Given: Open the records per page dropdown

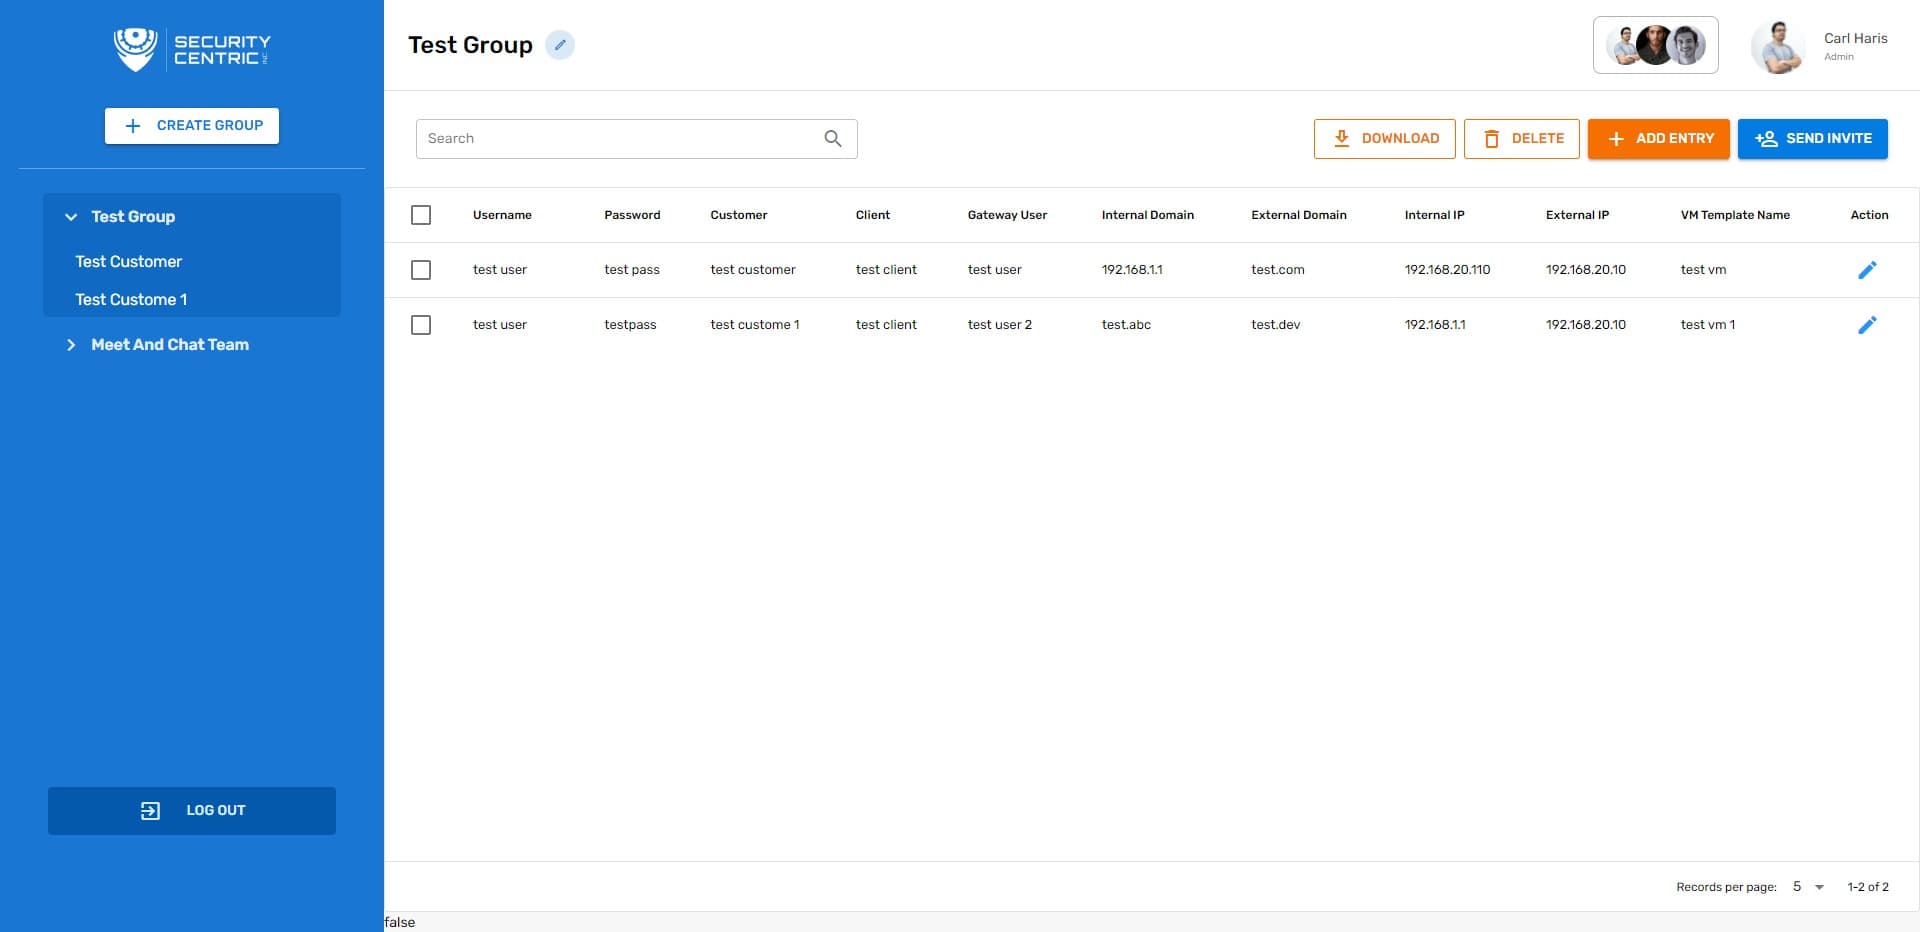Looking at the screenshot, I should [1808, 887].
